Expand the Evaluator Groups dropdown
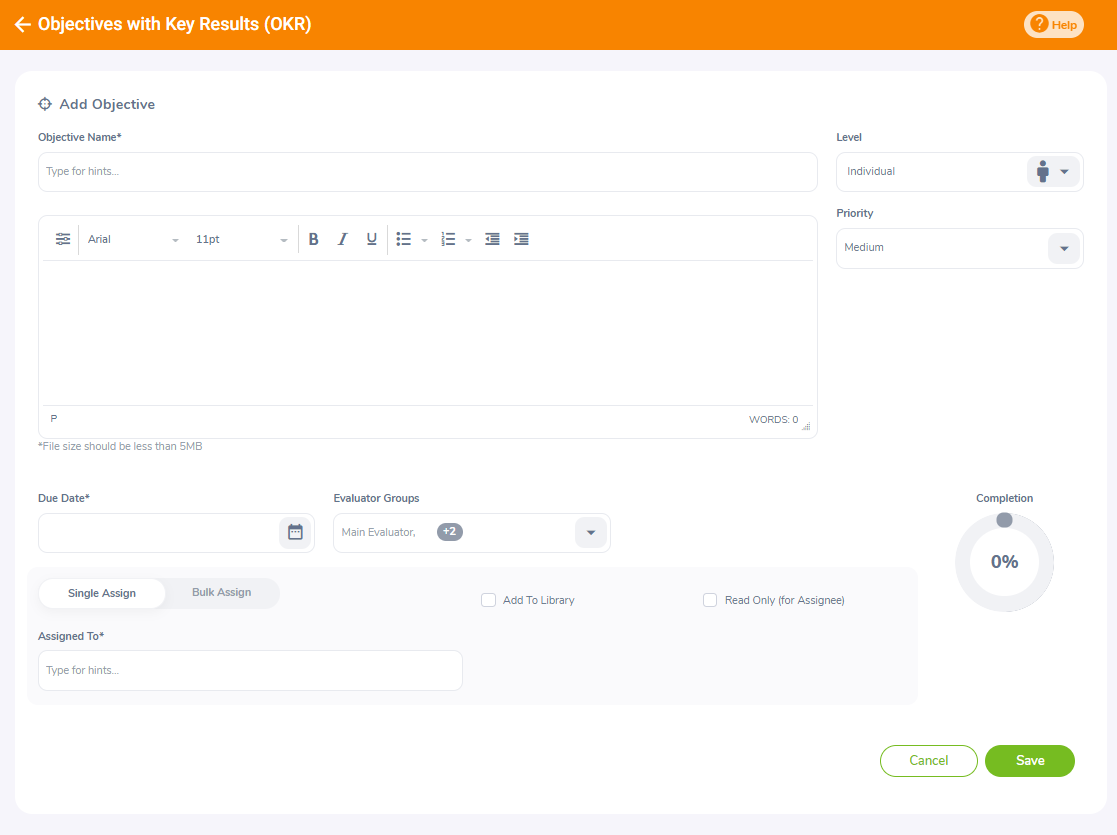1117x835 pixels. click(590, 532)
